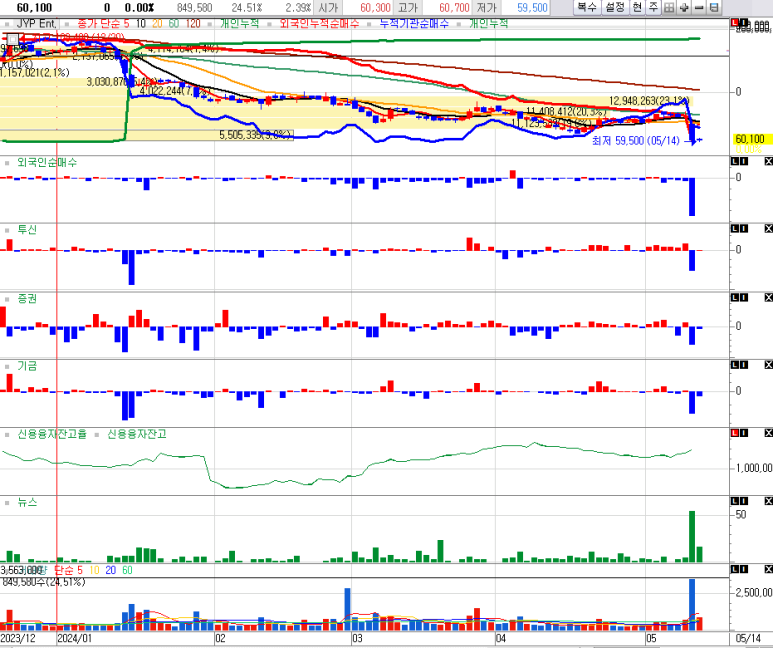This screenshot has width=773, height=648.
Task: Toggle square marker before 기금 label
Action: pyautogui.click(x=7, y=366)
